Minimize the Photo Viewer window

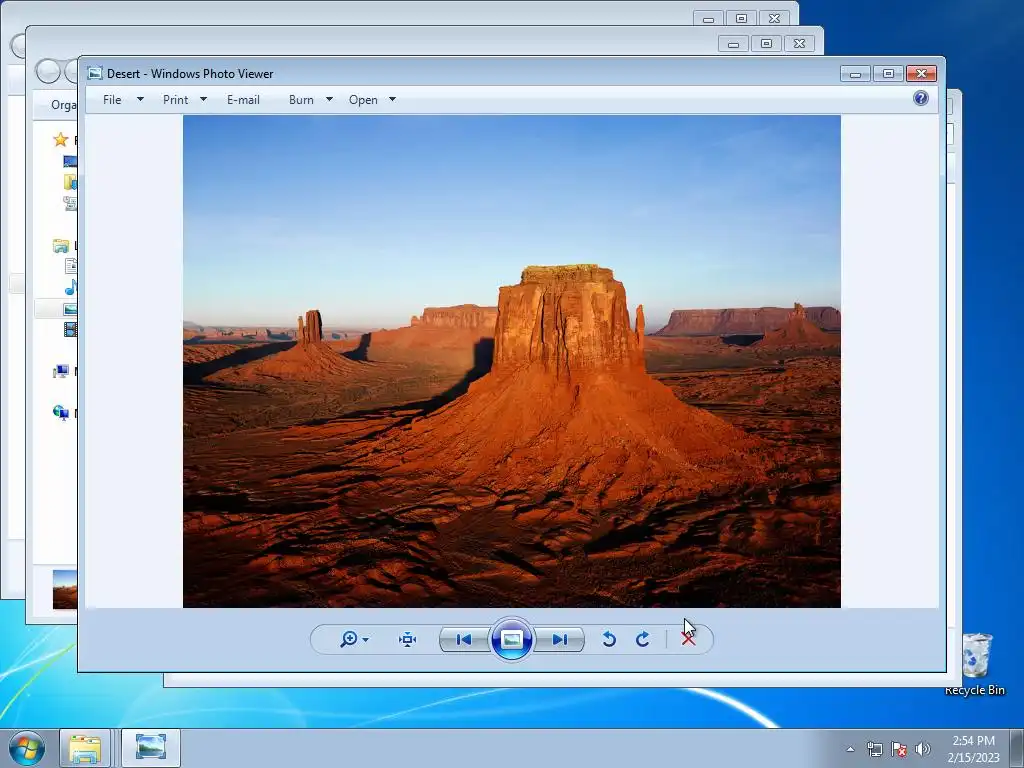856,74
